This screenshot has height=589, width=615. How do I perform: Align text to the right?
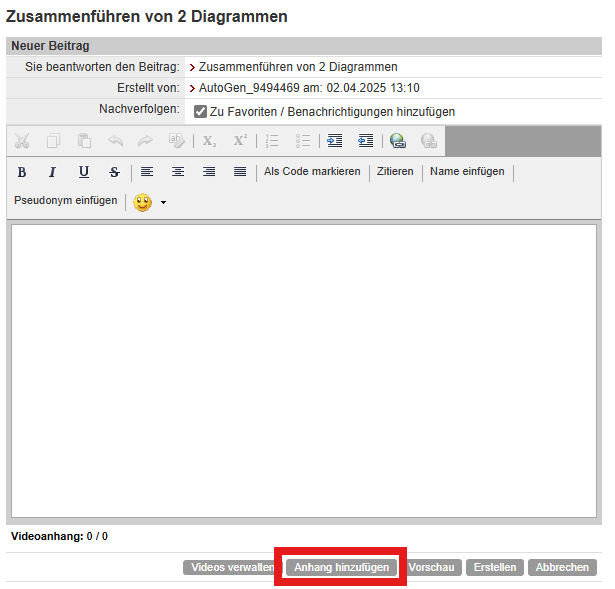[209, 171]
